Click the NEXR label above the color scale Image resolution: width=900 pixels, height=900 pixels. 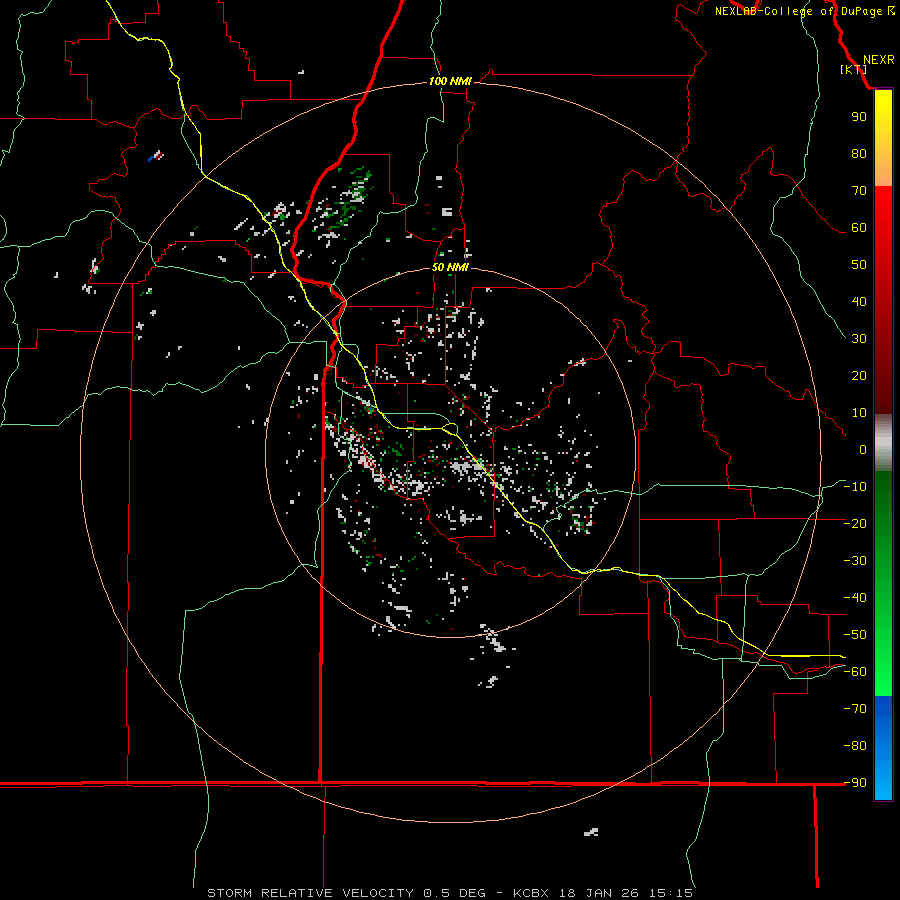pyautogui.click(x=879, y=60)
